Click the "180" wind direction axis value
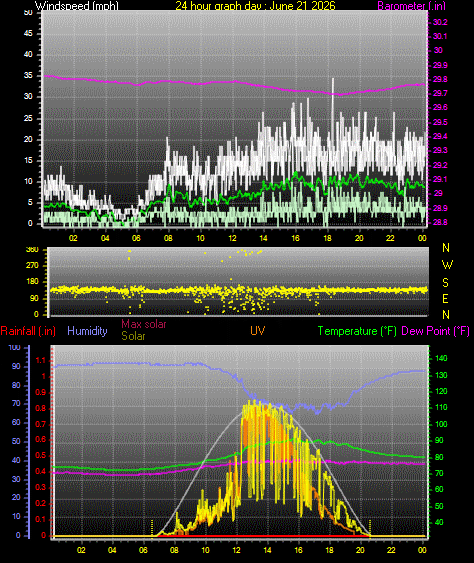The height and width of the screenshot is (563, 474). pyautogui.click(x=32, y=281)
